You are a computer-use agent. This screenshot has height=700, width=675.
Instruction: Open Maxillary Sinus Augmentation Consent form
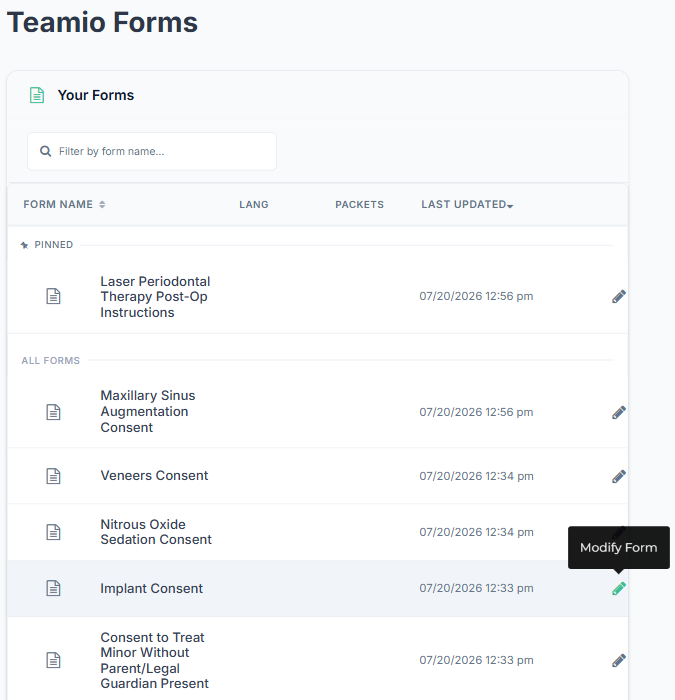[x=148, y=412]
